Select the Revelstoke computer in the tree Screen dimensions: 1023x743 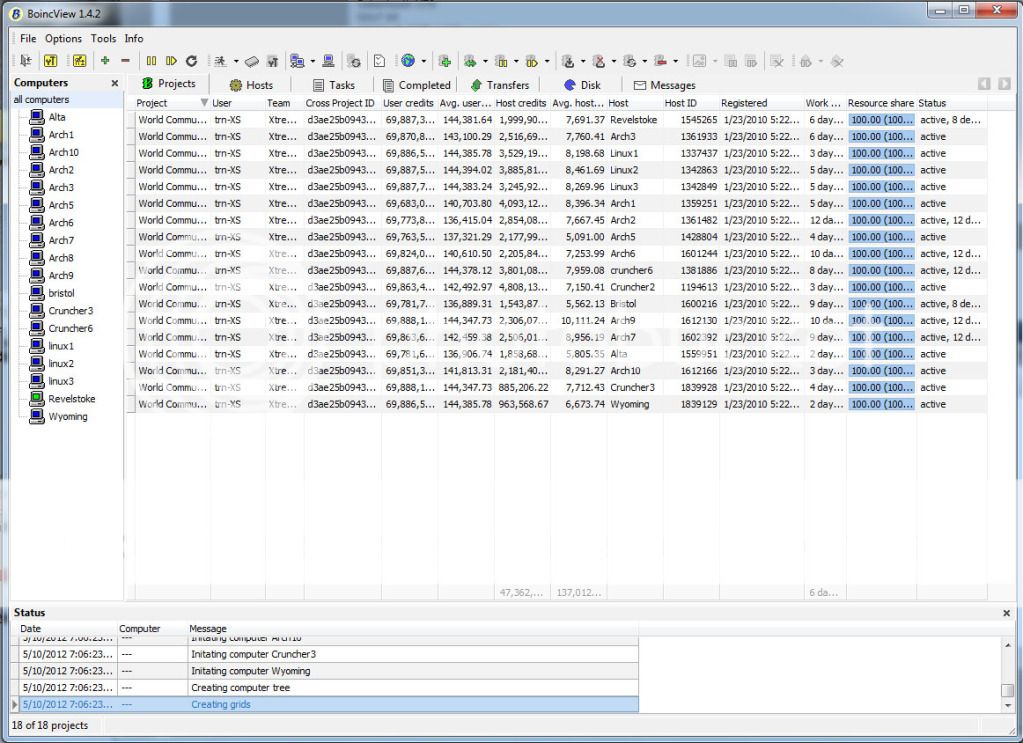point(71,399)
